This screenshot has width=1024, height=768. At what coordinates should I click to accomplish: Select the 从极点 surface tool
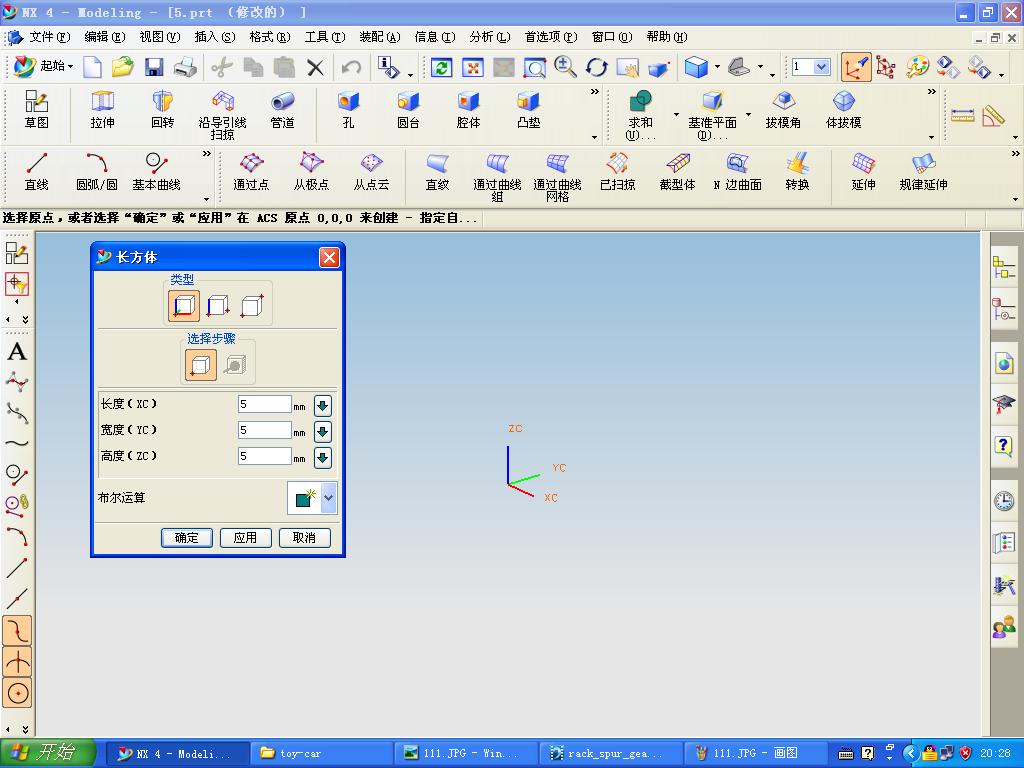(312, 172)
